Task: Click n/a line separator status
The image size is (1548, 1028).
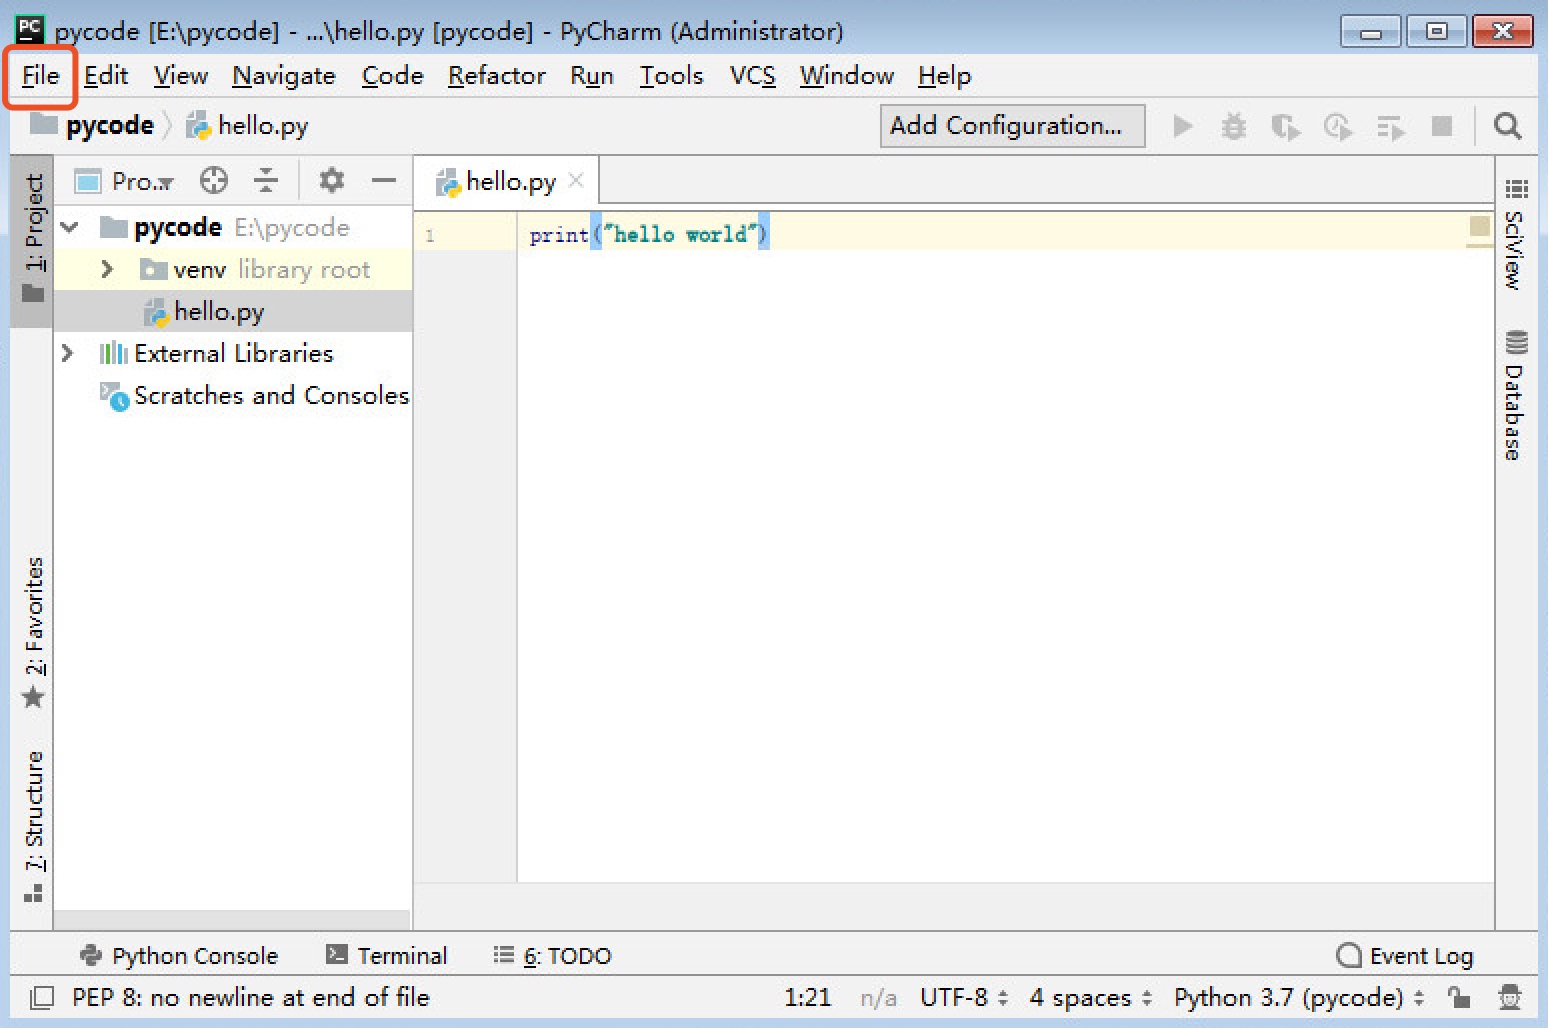Action: pos(878,997)
